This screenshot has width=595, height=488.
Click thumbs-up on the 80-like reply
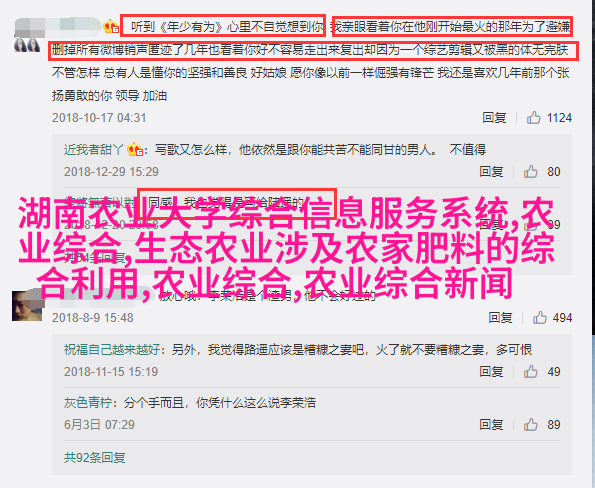tap(530, 172)
